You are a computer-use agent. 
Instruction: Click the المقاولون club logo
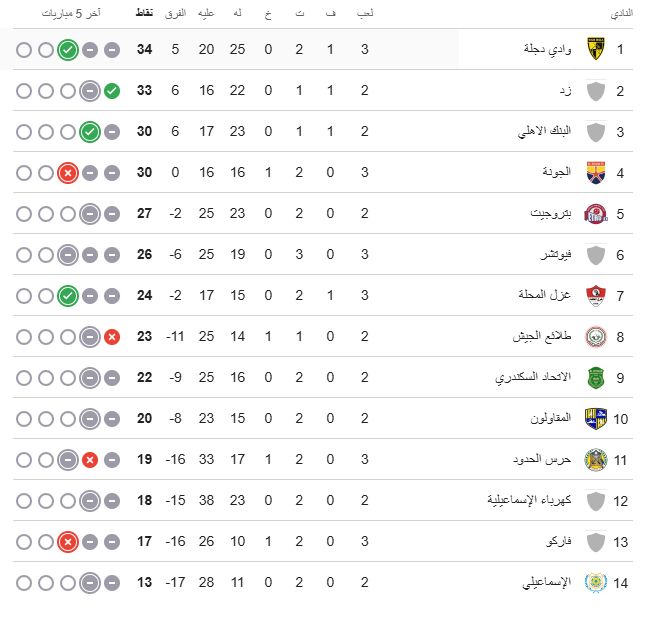point(596,418)
